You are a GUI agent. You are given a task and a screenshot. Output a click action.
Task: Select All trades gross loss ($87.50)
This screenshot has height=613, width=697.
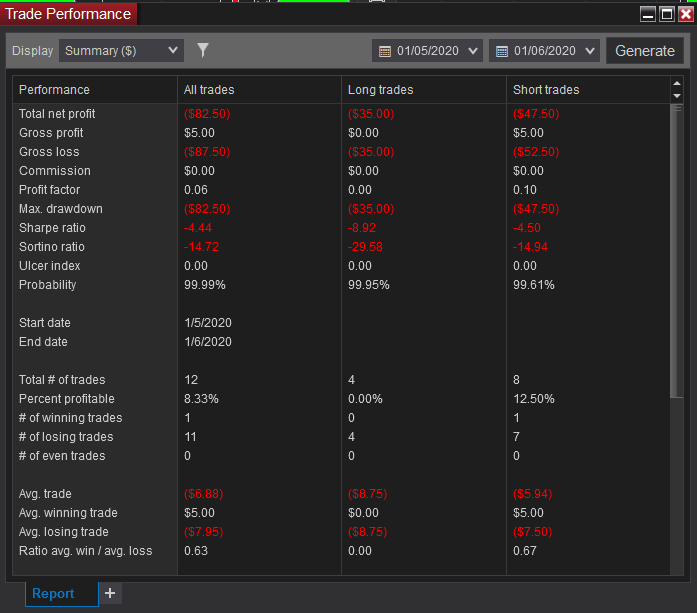pyautogui.click(x=207, y=152)
